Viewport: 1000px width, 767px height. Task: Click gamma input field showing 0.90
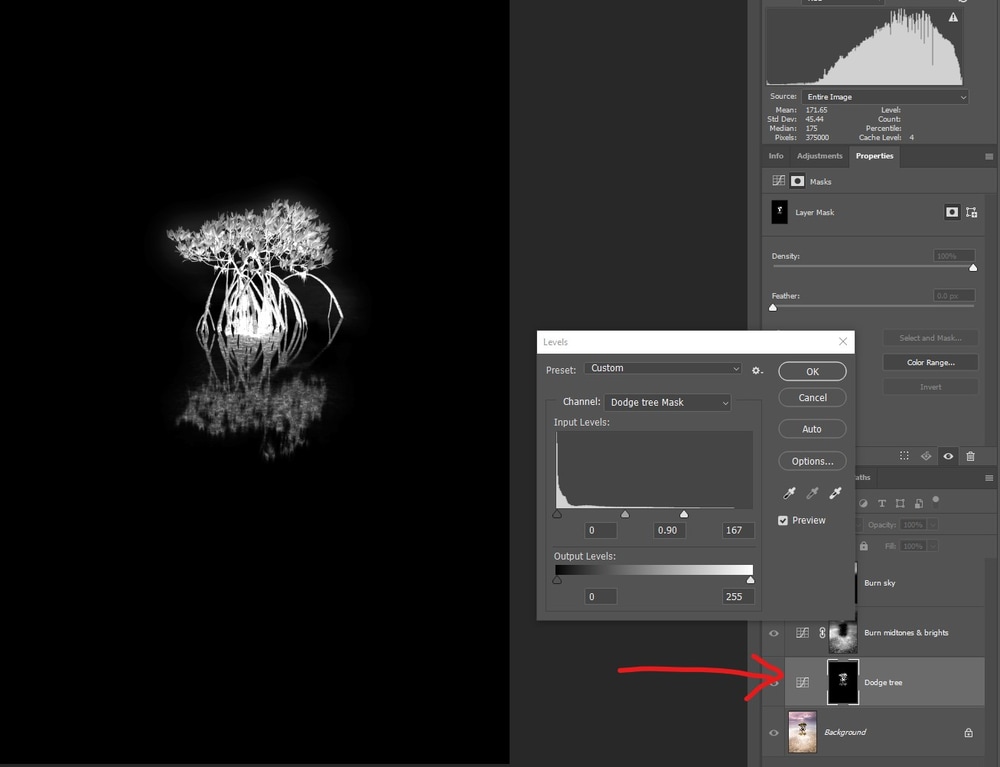pos(669,530)
